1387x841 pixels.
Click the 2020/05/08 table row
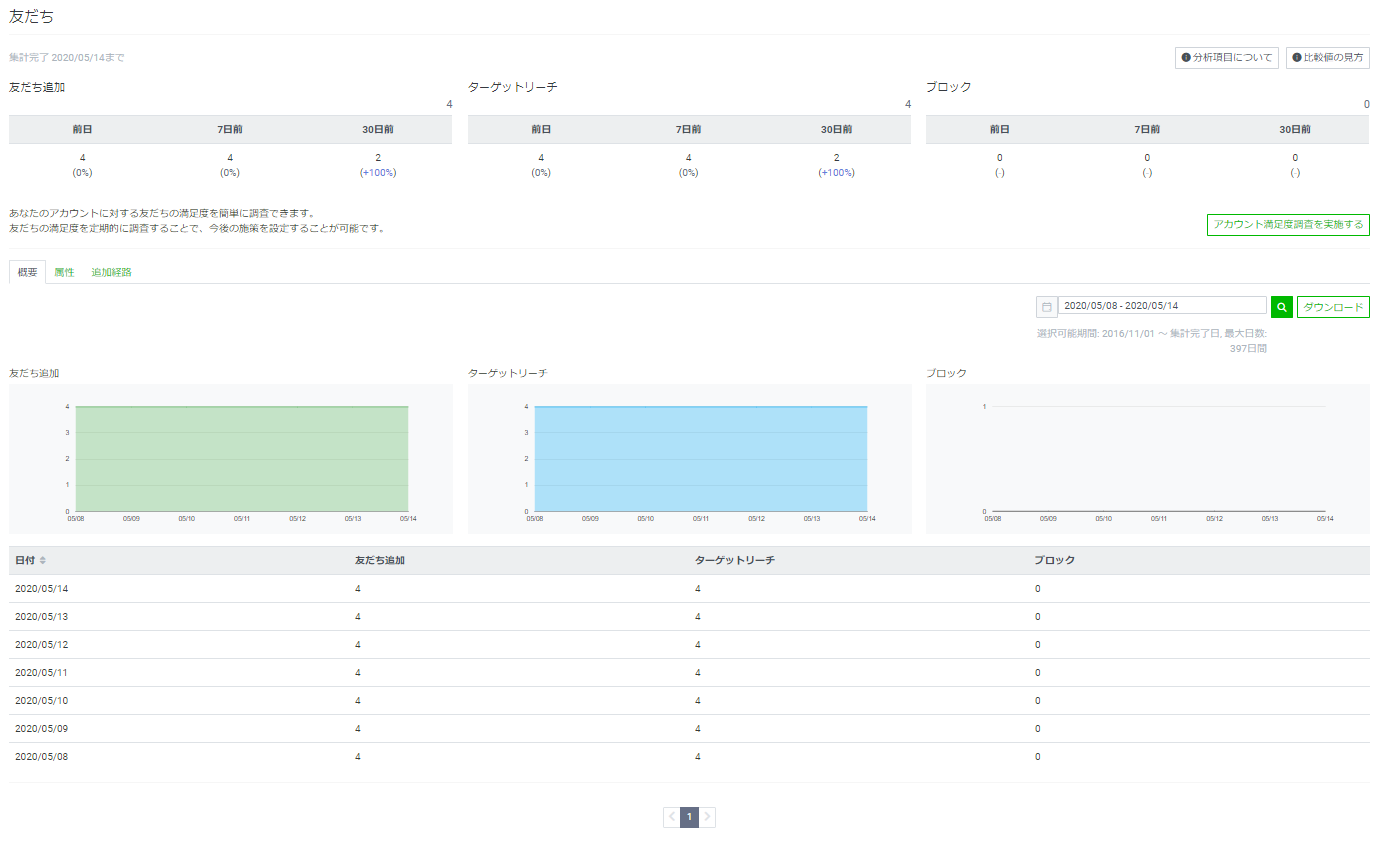tap(689, 757)
